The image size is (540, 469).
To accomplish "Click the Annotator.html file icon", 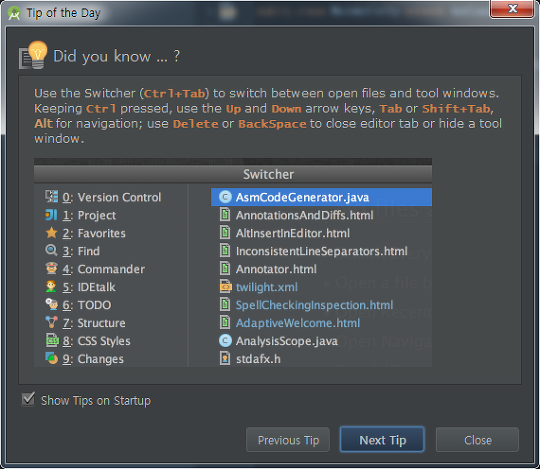I will point(225,268).
